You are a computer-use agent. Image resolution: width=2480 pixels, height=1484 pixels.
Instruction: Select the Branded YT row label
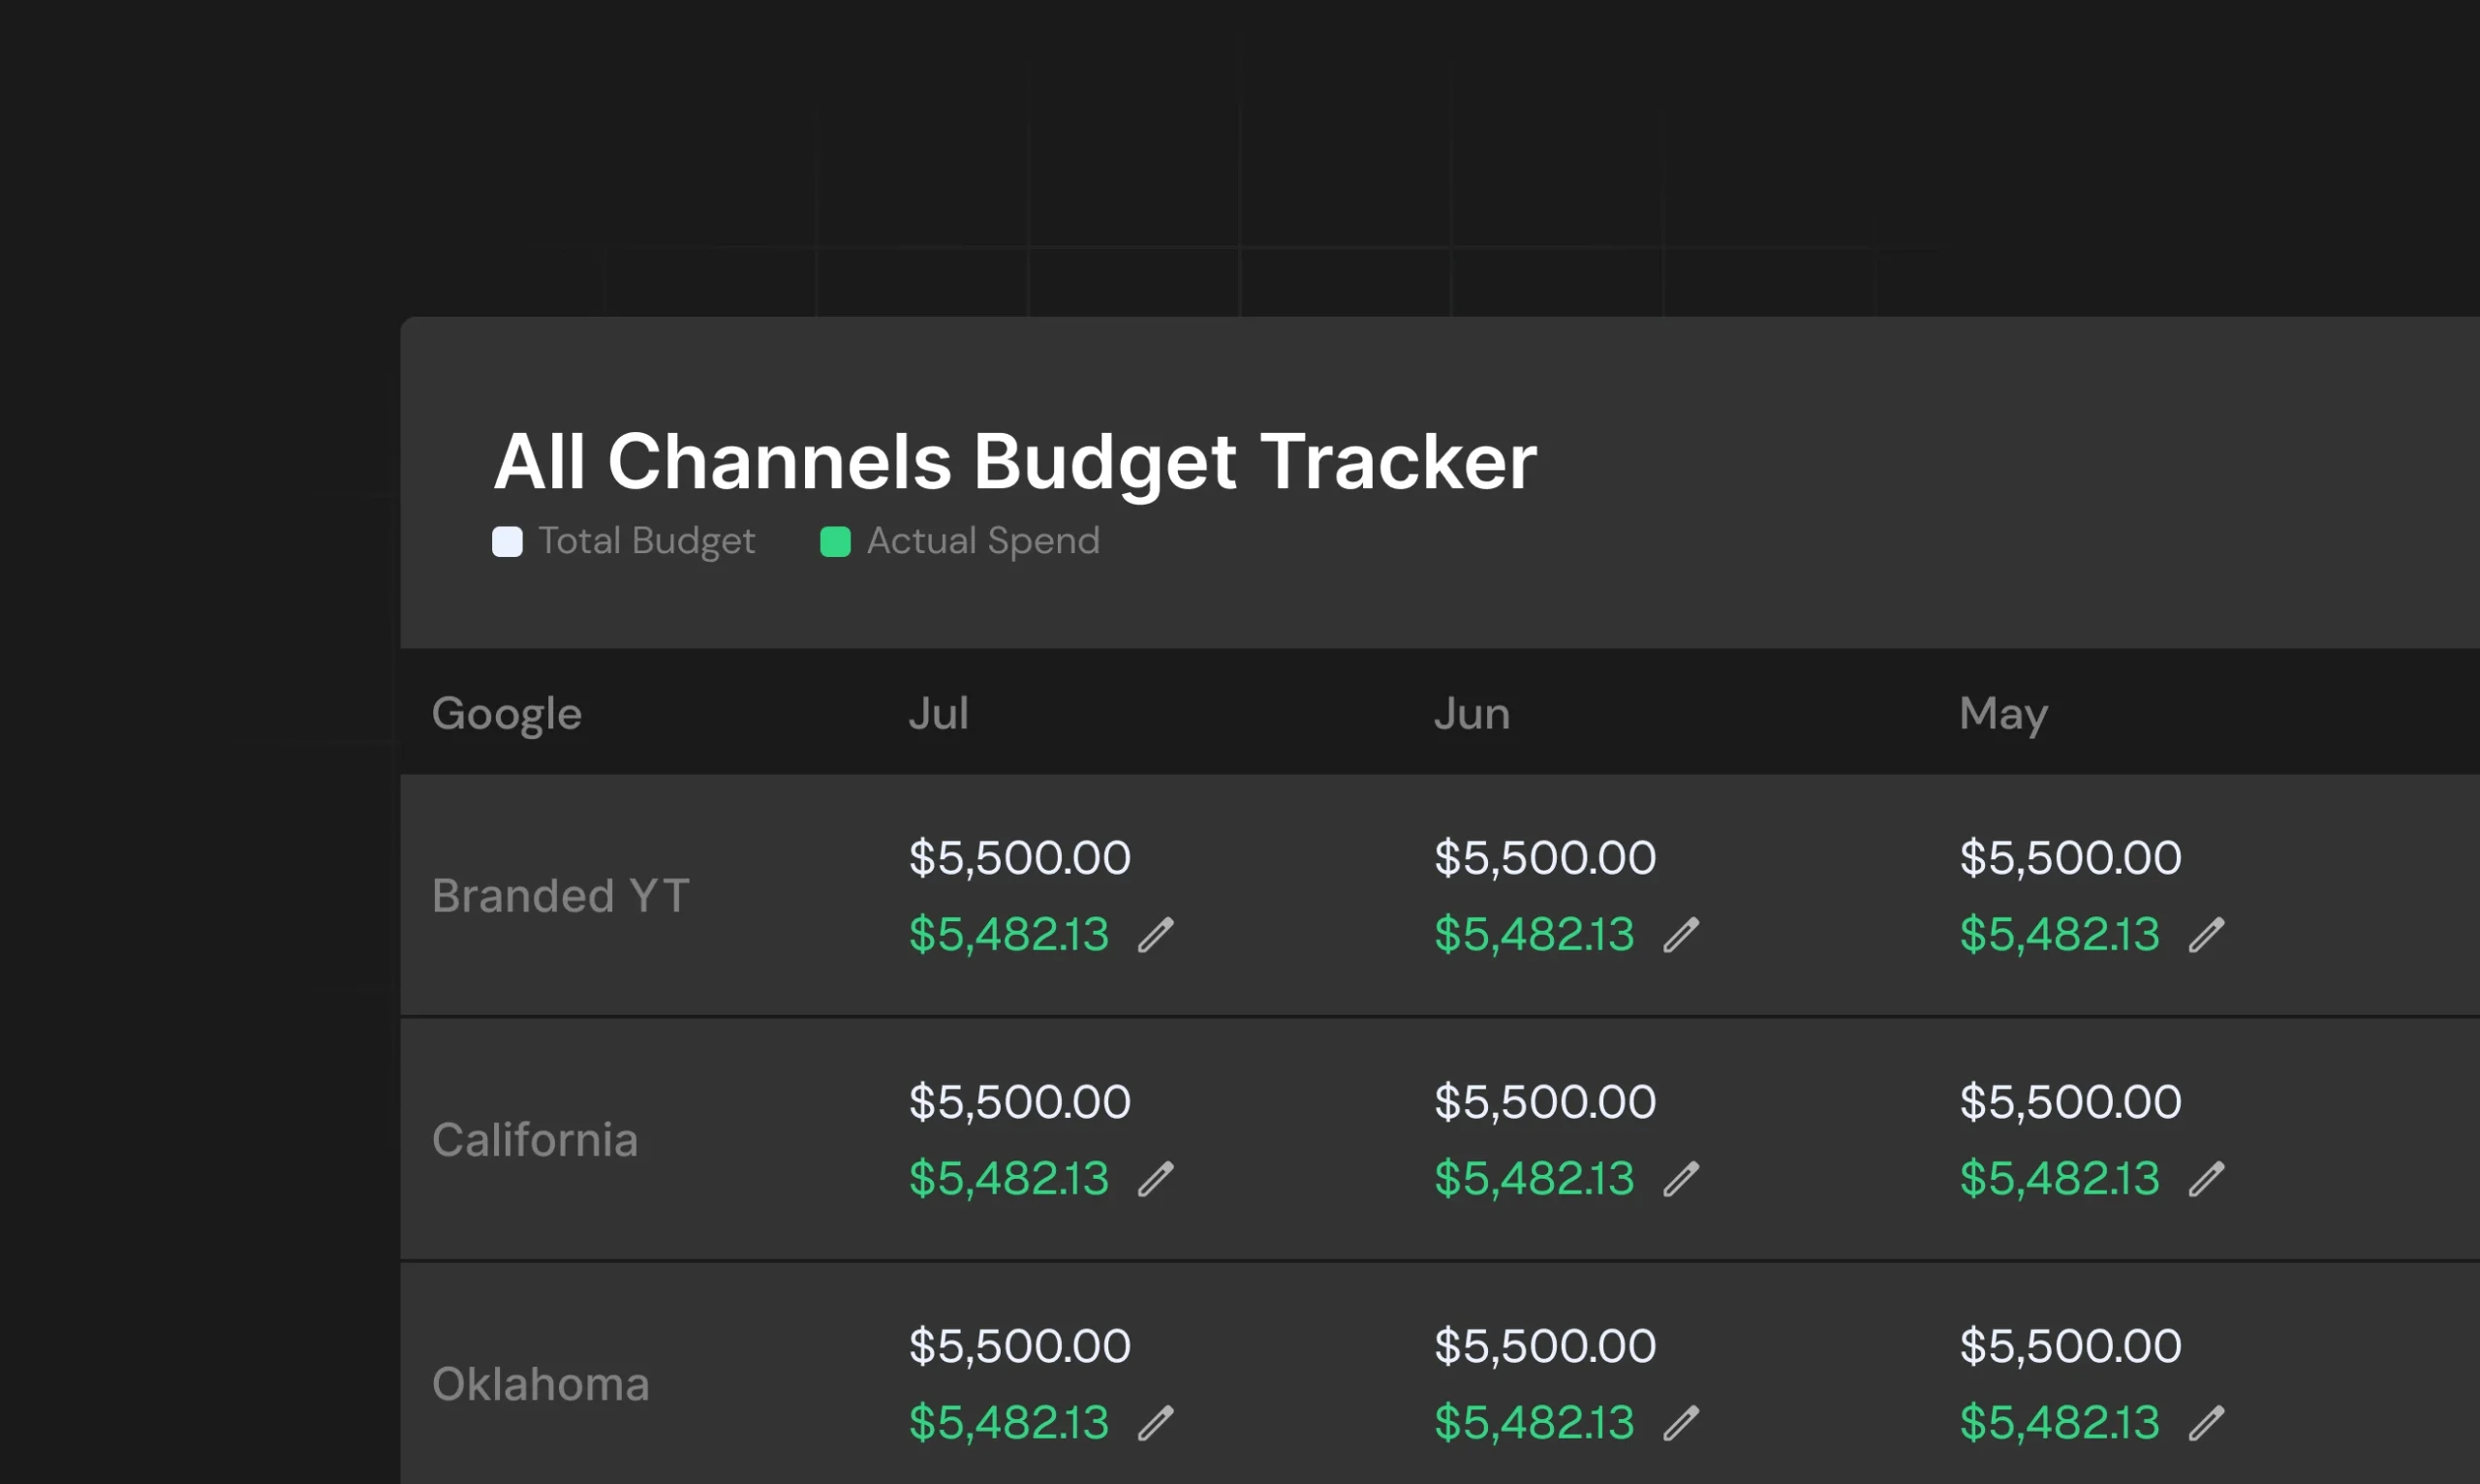(561, 896)
